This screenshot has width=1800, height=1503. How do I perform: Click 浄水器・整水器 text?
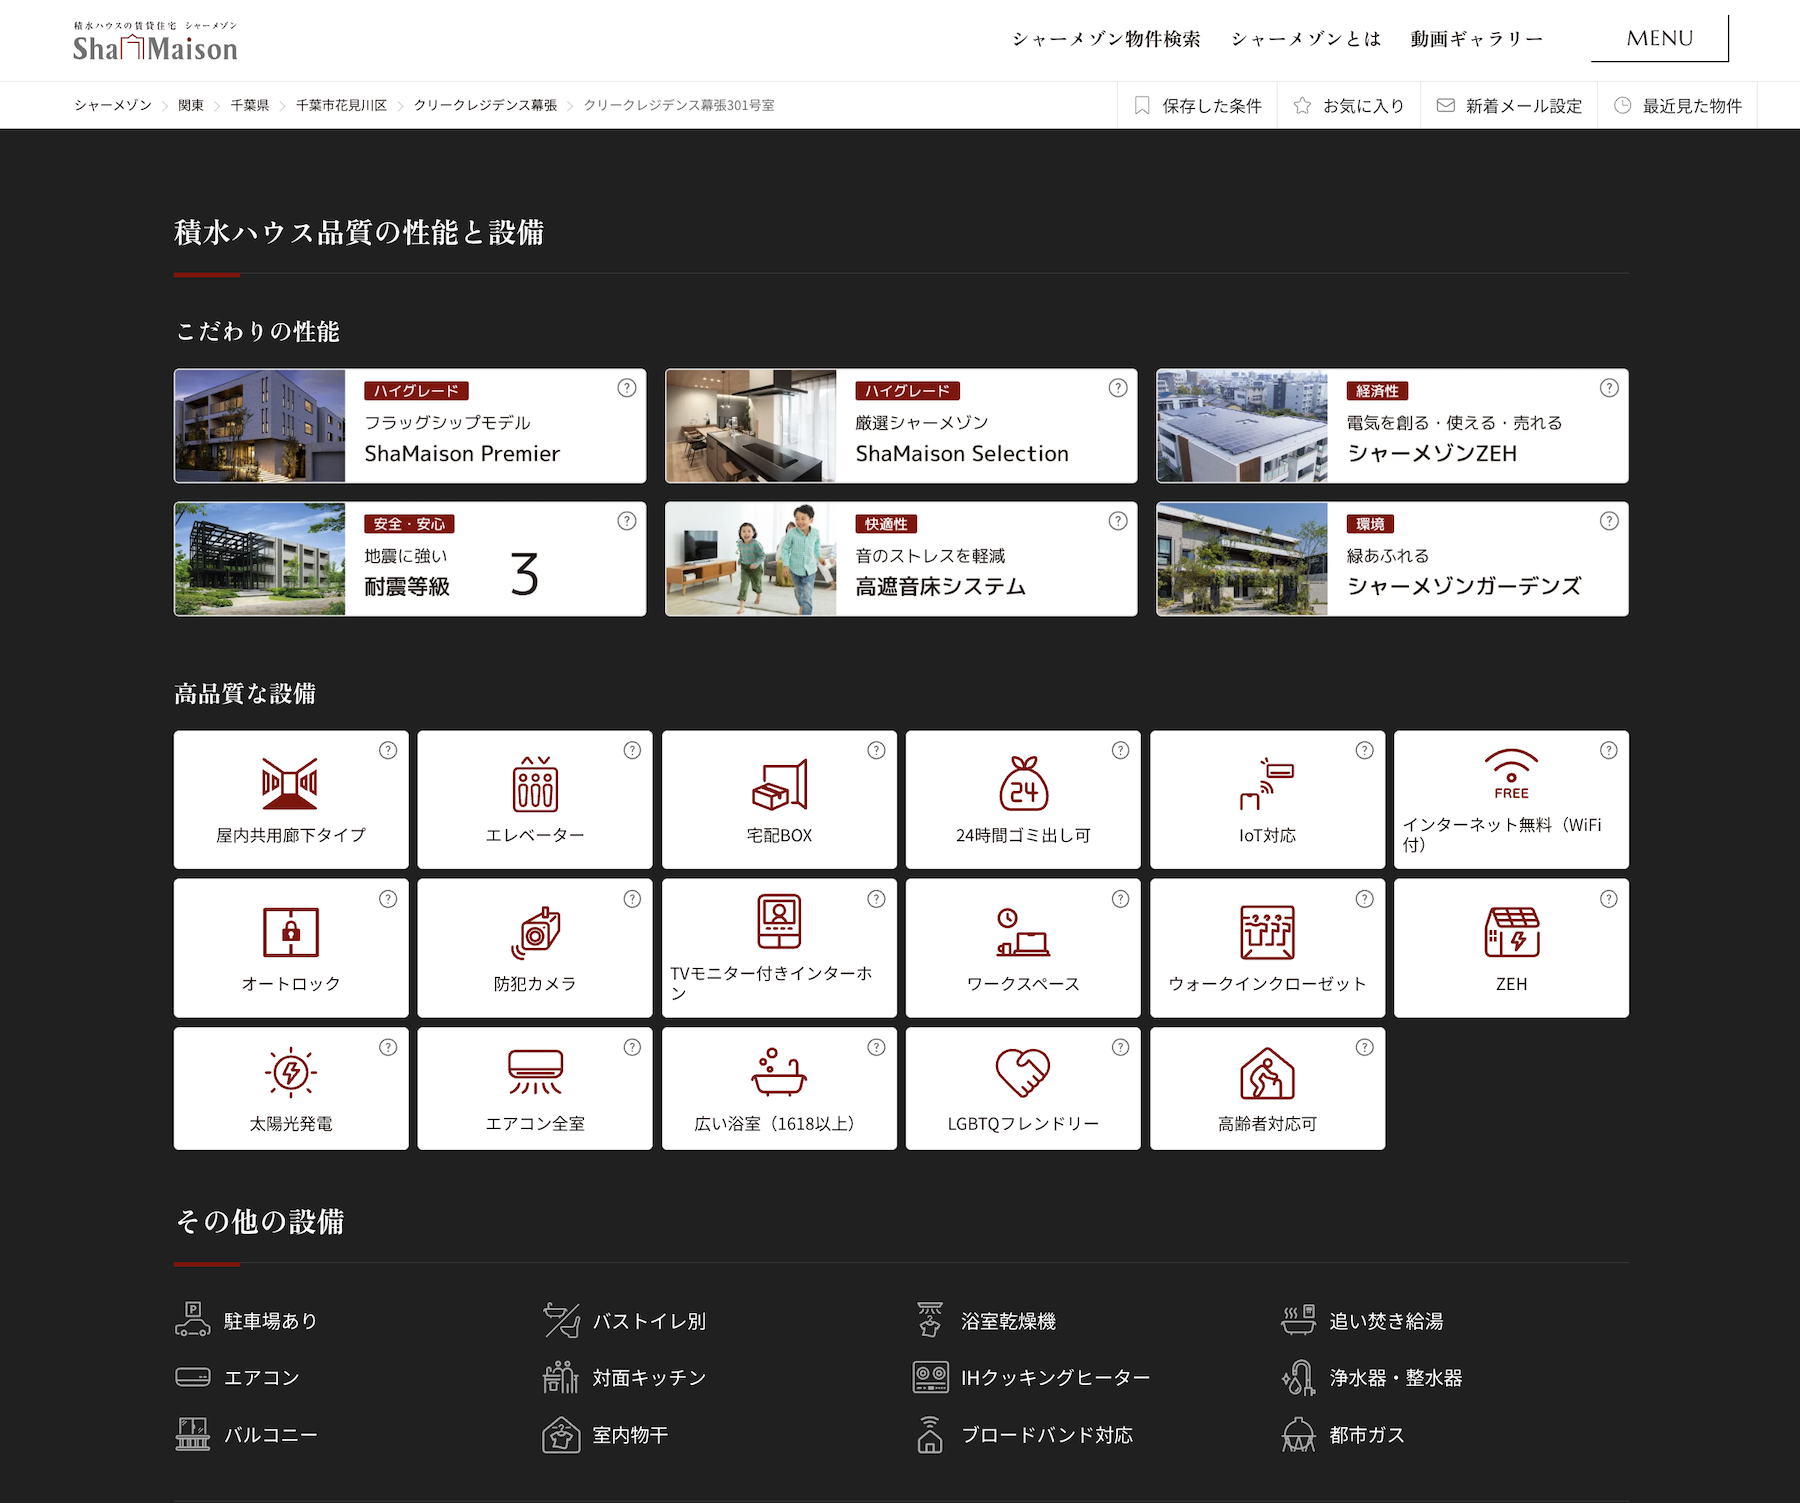coord(1395,1377)
